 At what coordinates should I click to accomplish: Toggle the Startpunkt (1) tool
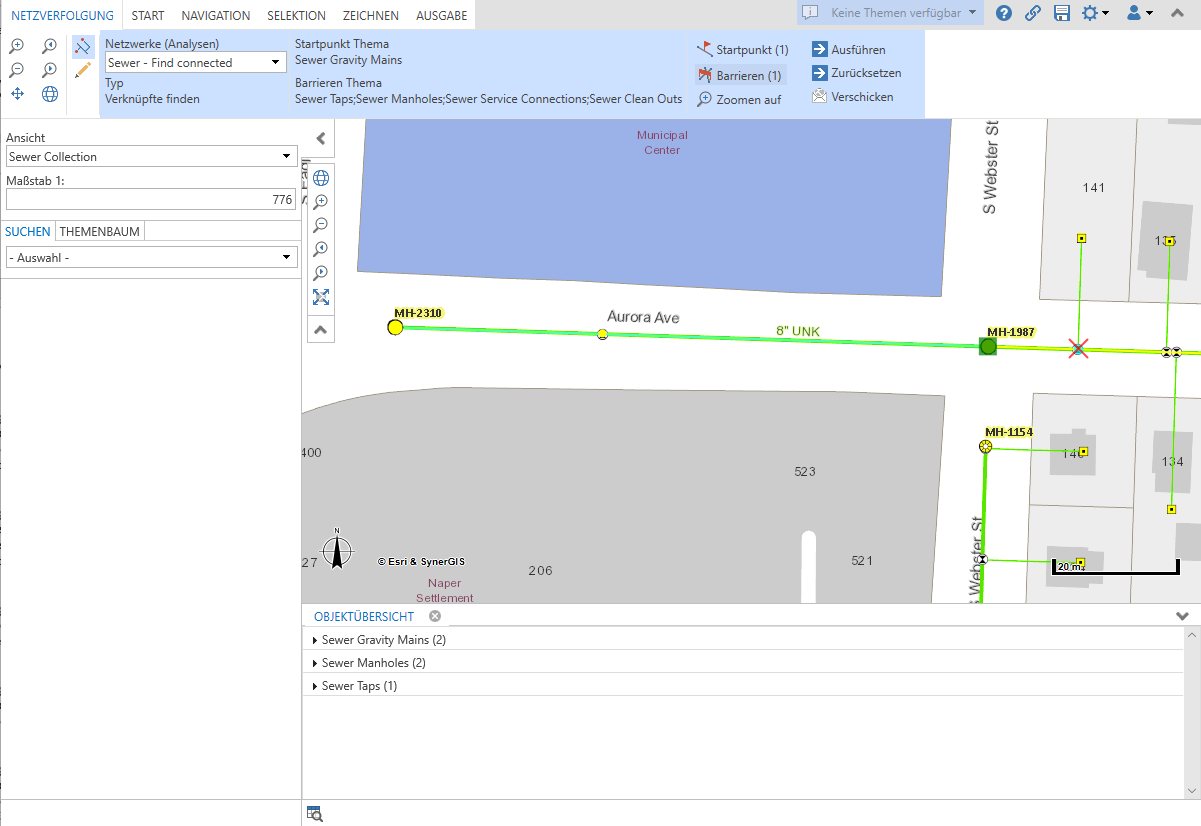(742, 50)
